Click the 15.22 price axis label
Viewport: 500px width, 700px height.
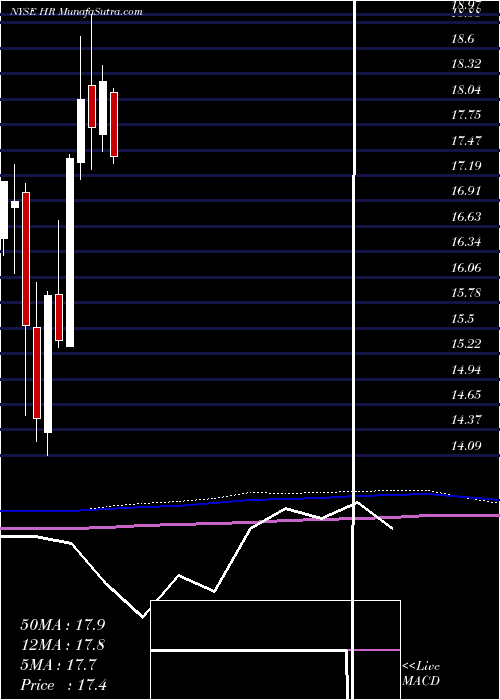tap(466, 344)
